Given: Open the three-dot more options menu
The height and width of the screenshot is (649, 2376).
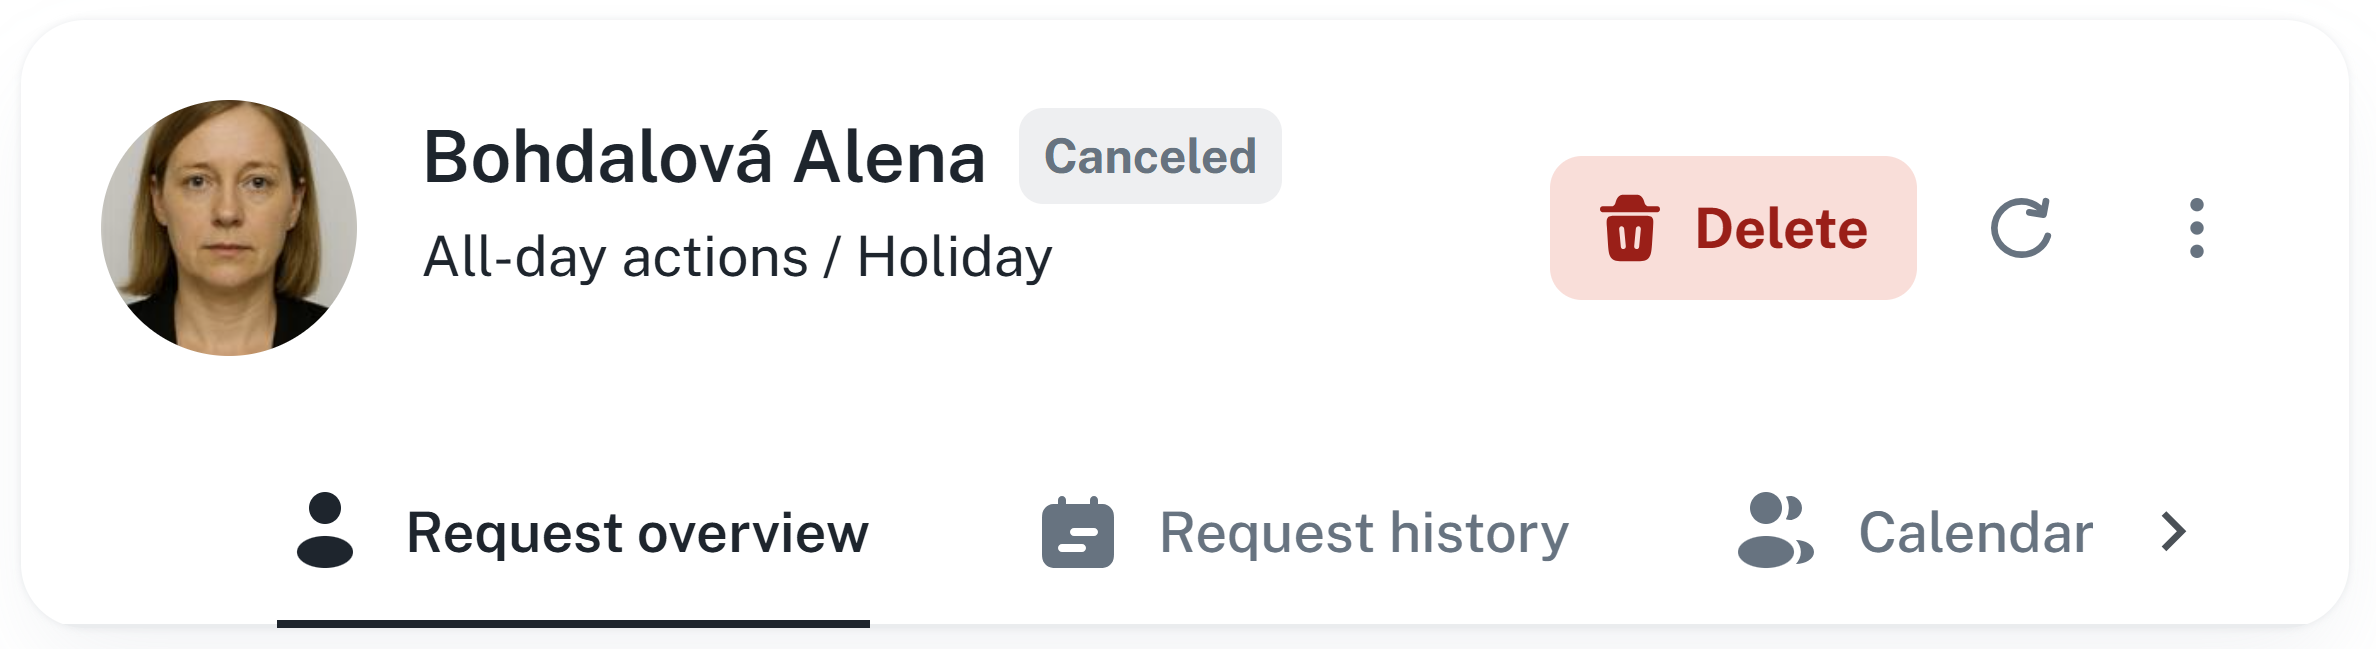Looking at the screenshot, I should 2196,228.
